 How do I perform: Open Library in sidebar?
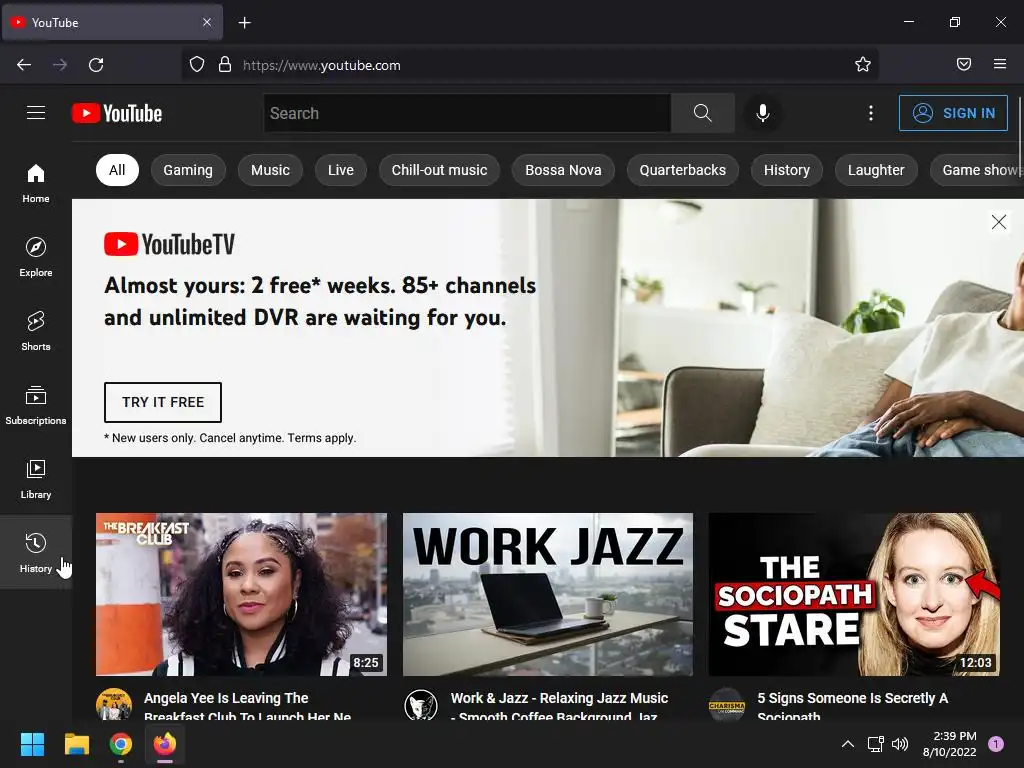tap(36, 479)
